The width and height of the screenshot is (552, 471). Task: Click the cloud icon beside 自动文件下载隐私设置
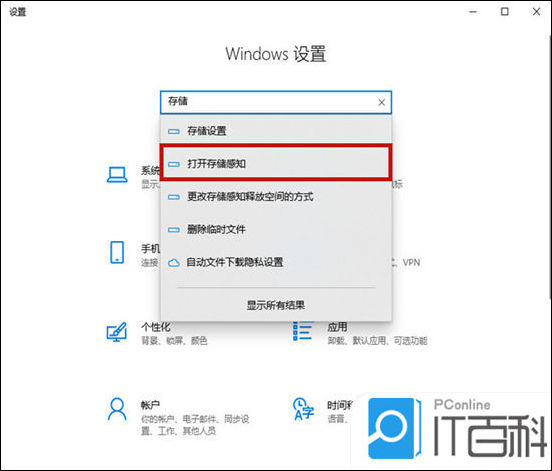click(x=174, y=263)
